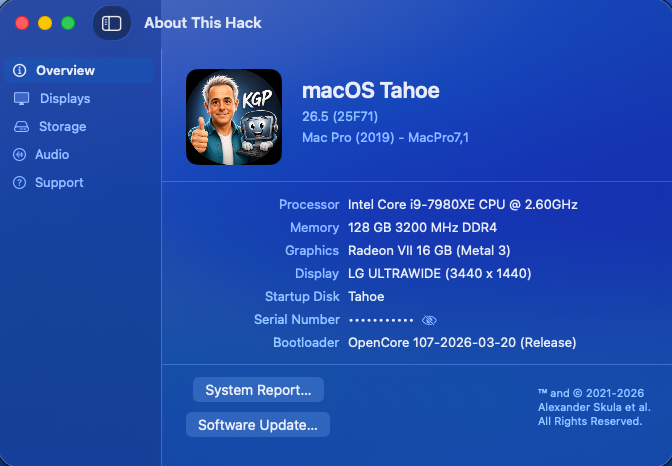Toggle the sidebar panel icon
Viewport: 672px width, 466px height.
pos(111,23)
